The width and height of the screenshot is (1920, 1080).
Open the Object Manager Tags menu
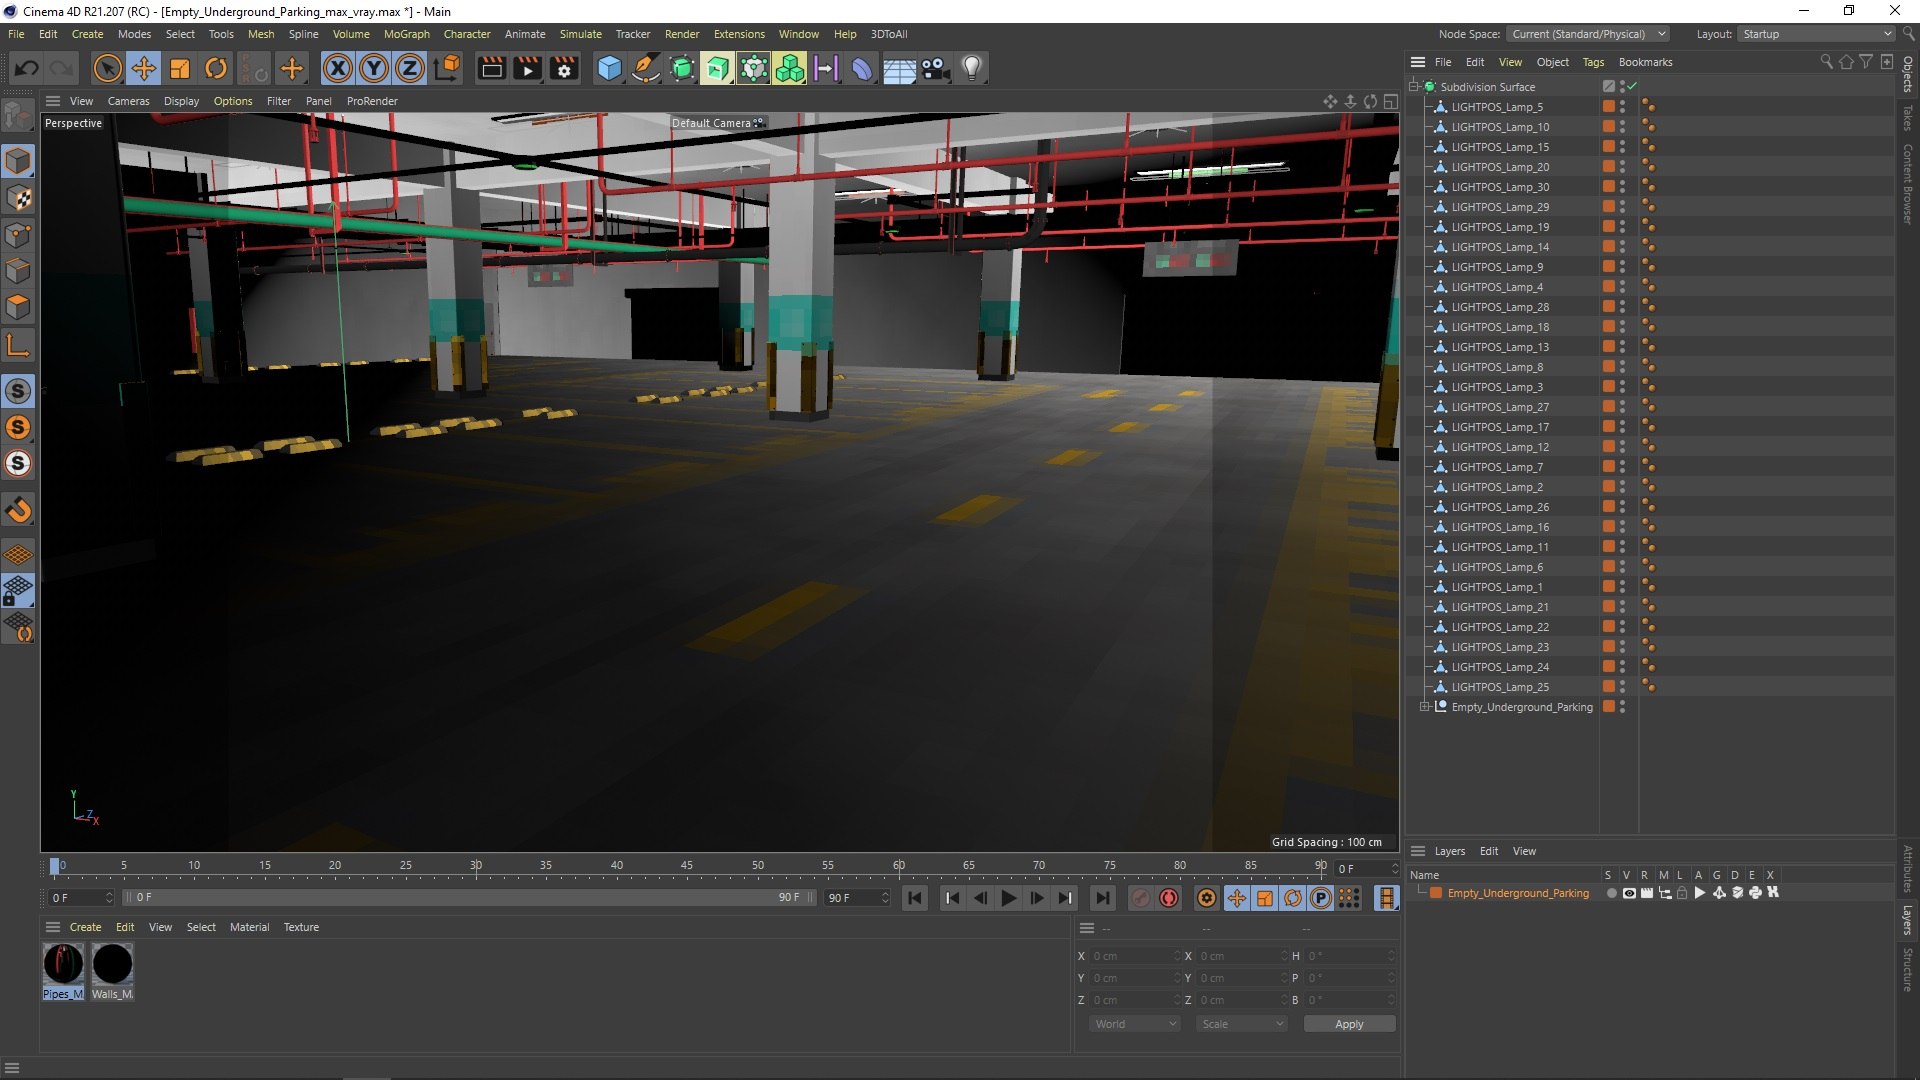1593,62
